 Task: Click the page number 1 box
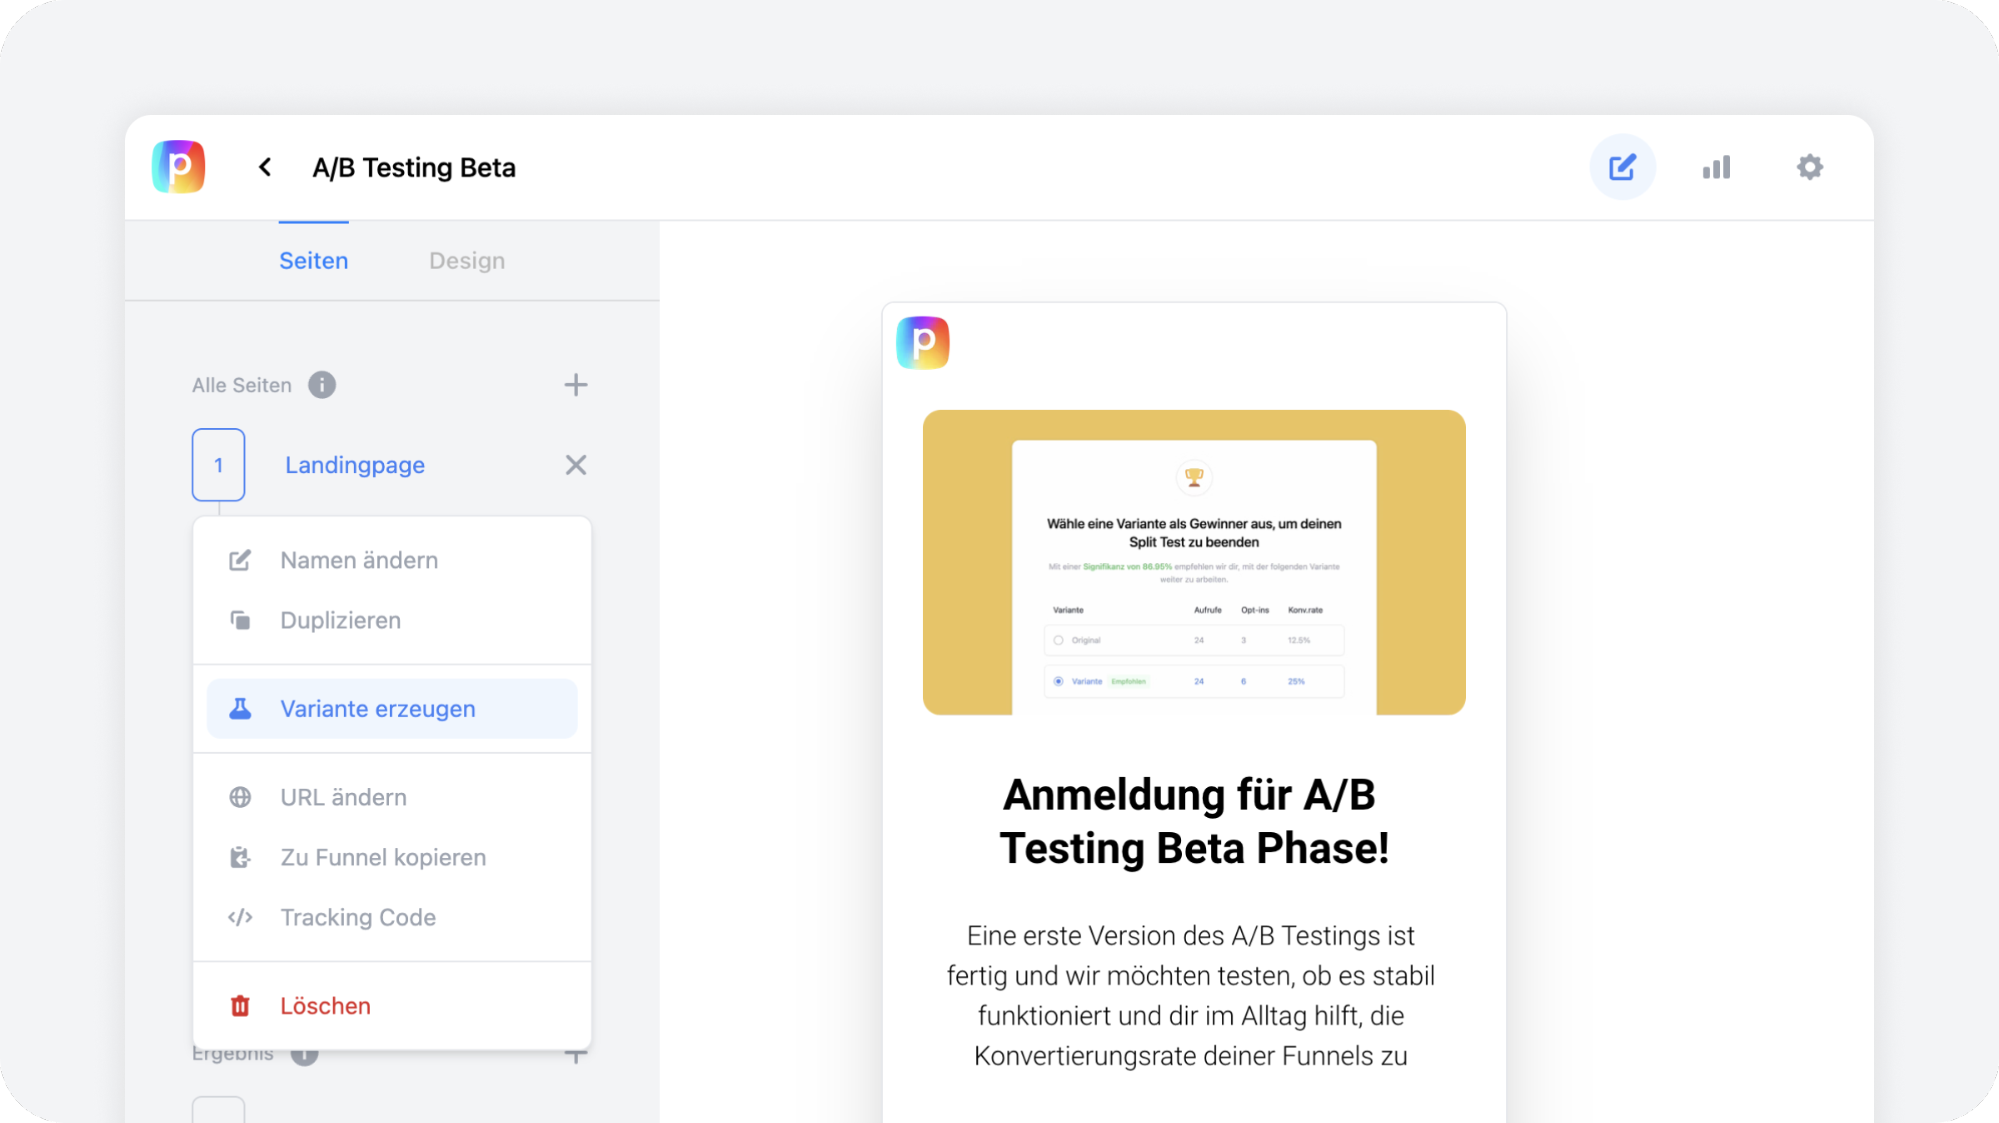(218, 464)
